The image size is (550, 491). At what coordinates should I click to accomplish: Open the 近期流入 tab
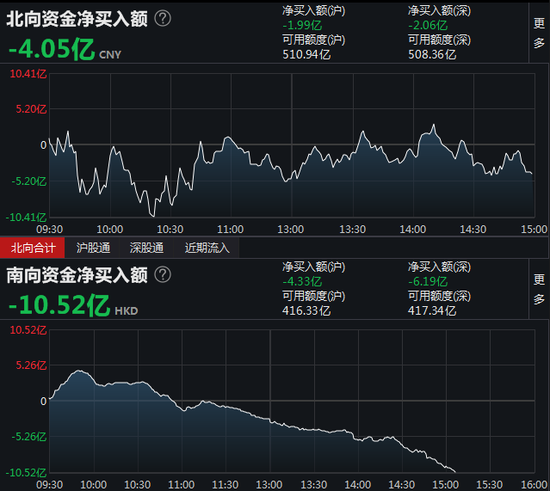(x=207, y=248)
